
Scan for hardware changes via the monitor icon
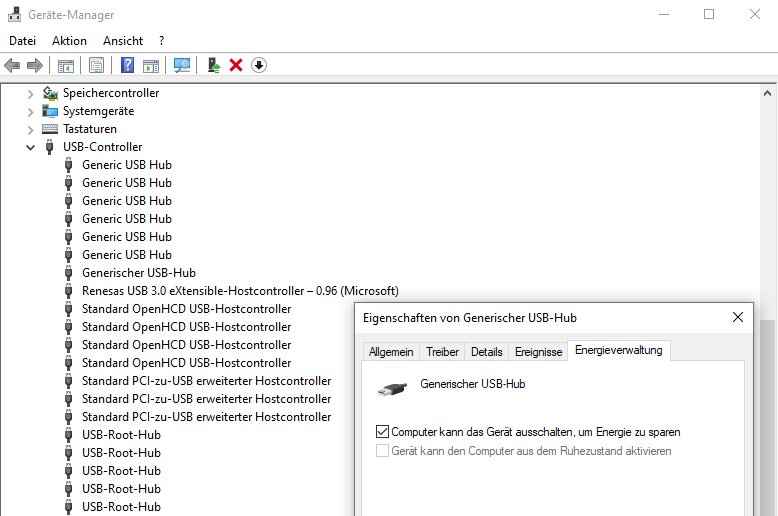[182, 65]
